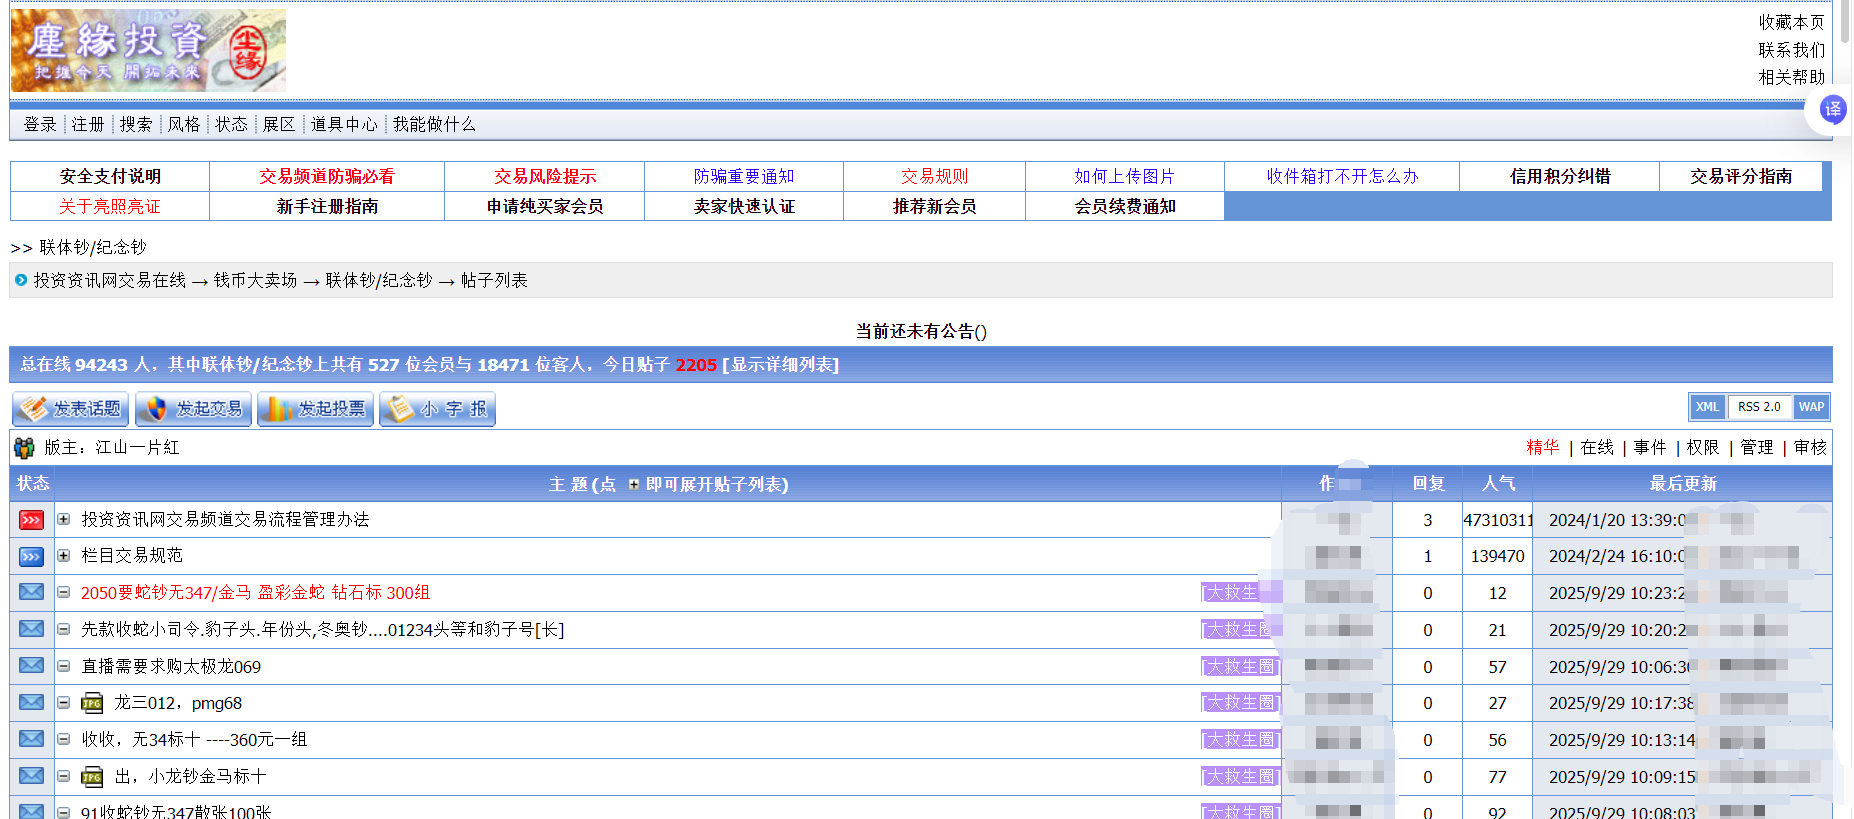Click the XML feed badge

click(x=1707, y=407)
